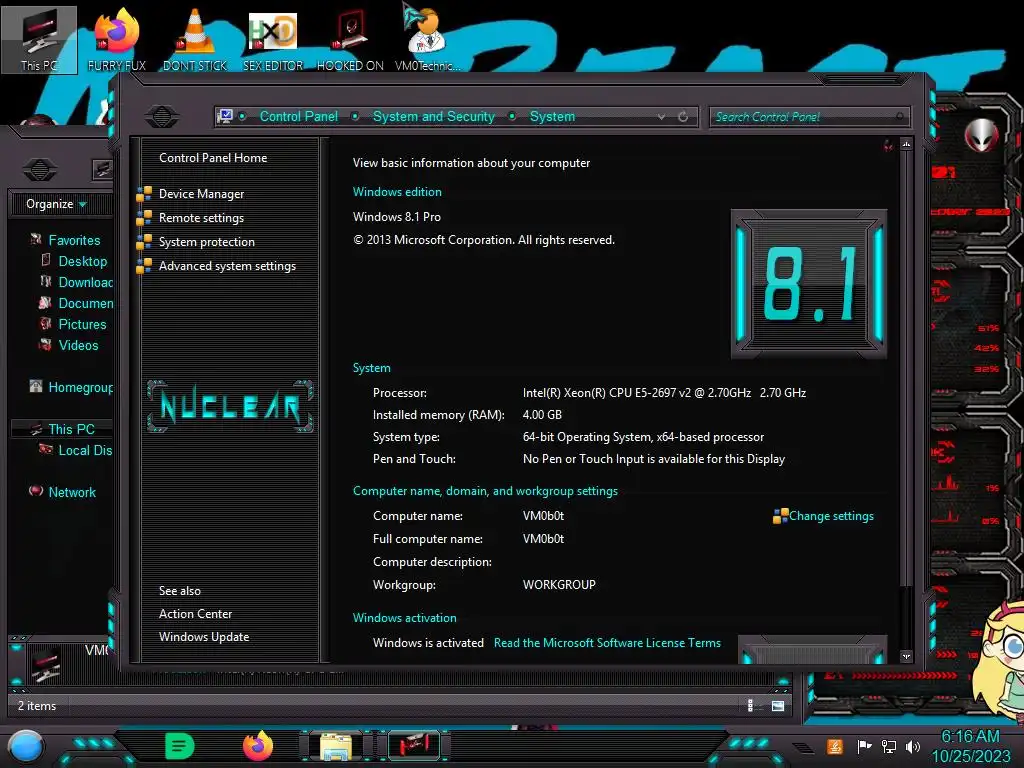
Task: Open the This PC desktop icon
Action: [39, 39]
